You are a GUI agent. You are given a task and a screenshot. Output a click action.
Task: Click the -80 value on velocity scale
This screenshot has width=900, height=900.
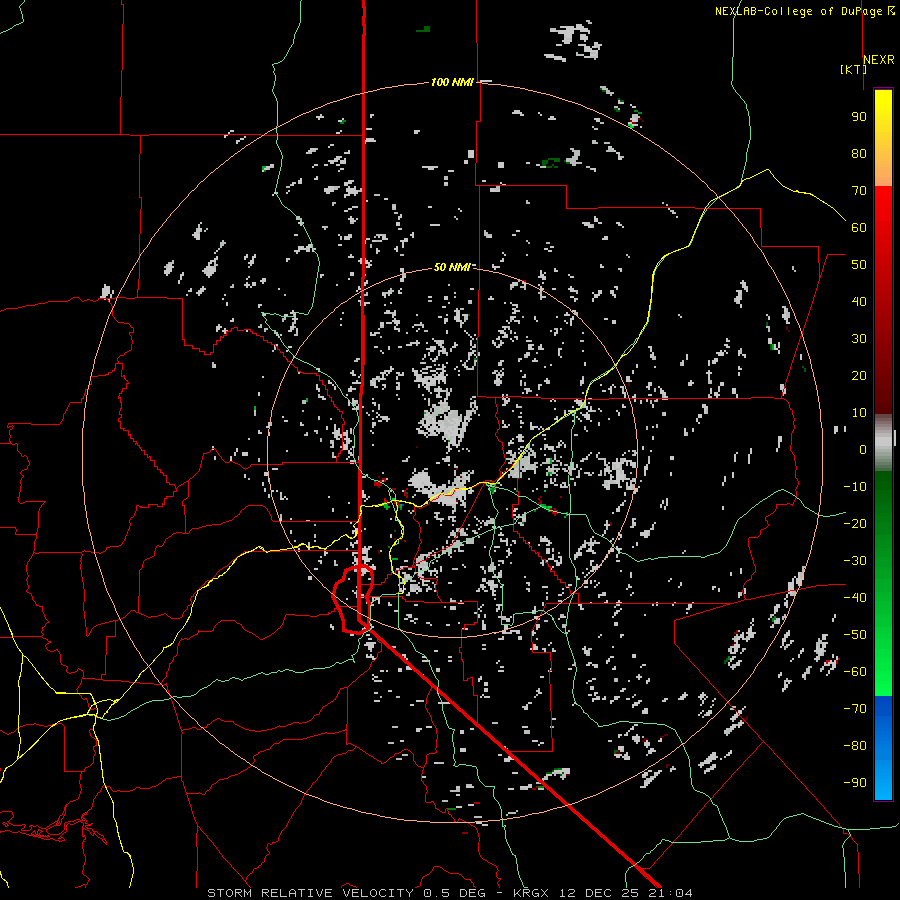point(855,746)
